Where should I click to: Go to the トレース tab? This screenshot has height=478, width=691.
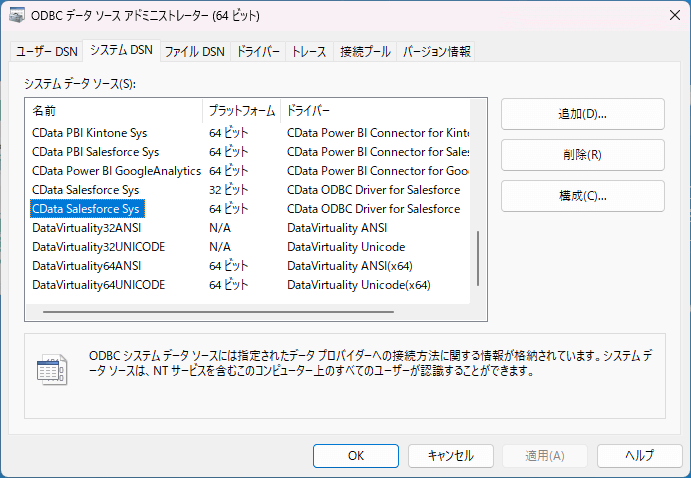[309, 51]
